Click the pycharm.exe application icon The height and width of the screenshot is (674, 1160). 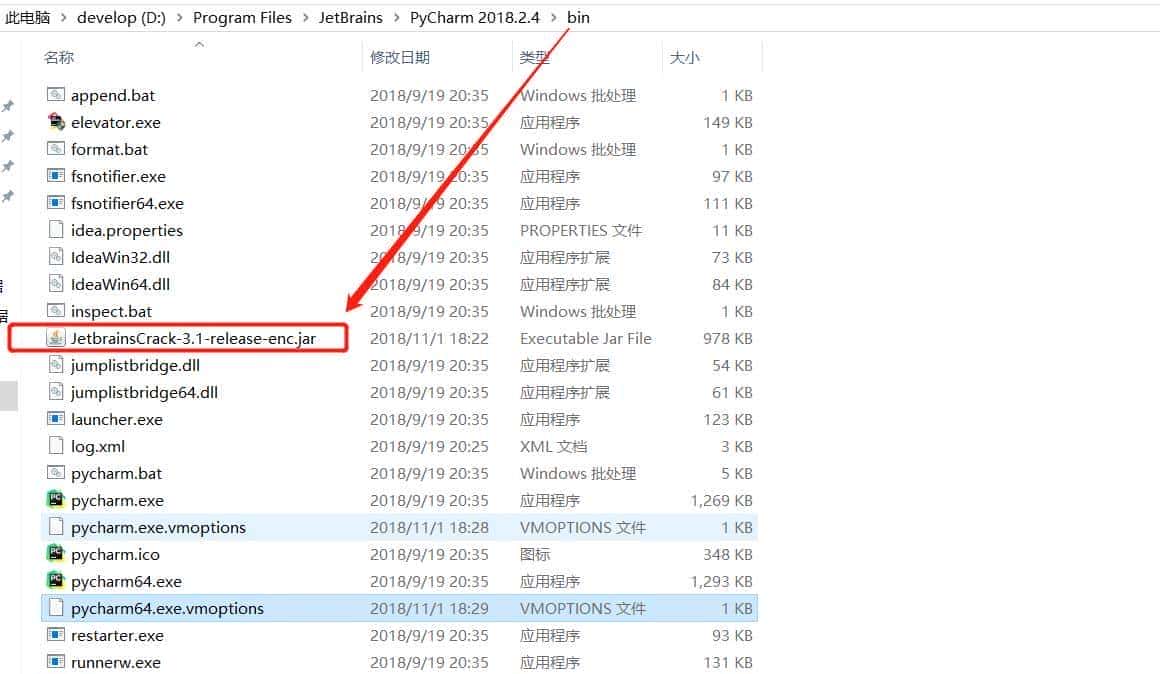[x=56, y=500]
